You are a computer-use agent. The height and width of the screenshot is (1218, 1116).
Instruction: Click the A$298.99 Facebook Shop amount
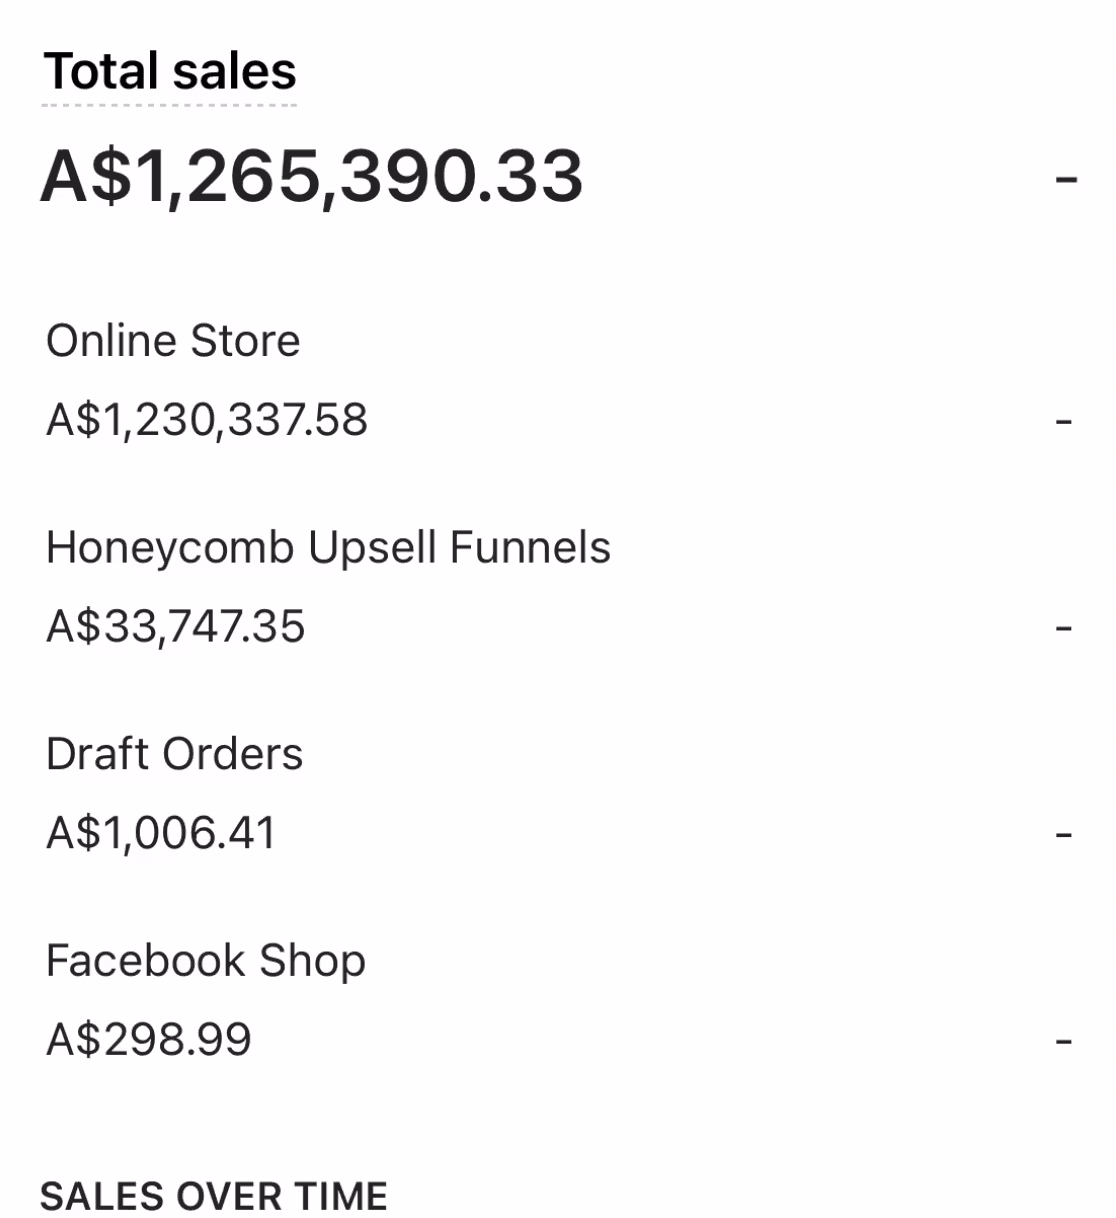(149, 1040)
